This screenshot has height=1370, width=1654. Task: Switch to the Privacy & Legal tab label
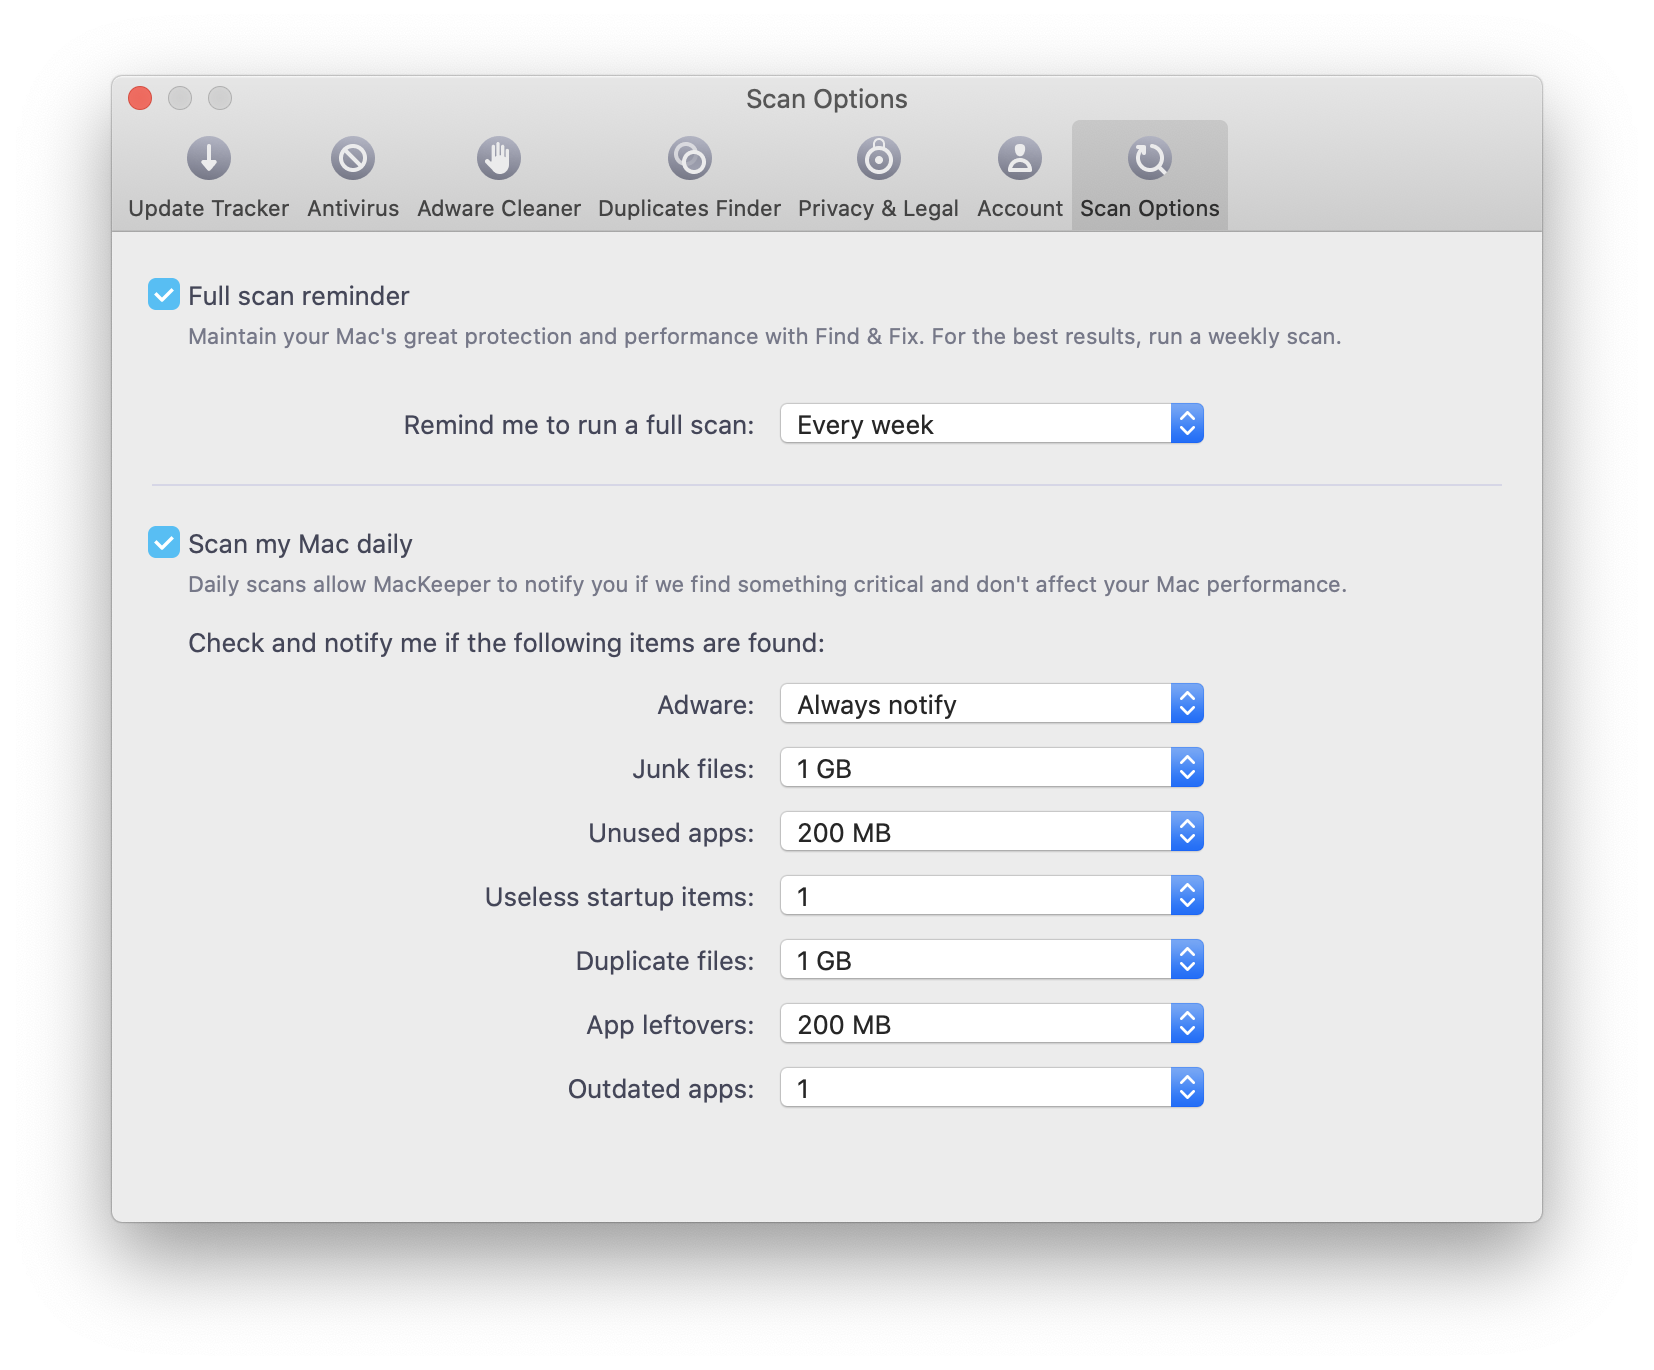878,208
